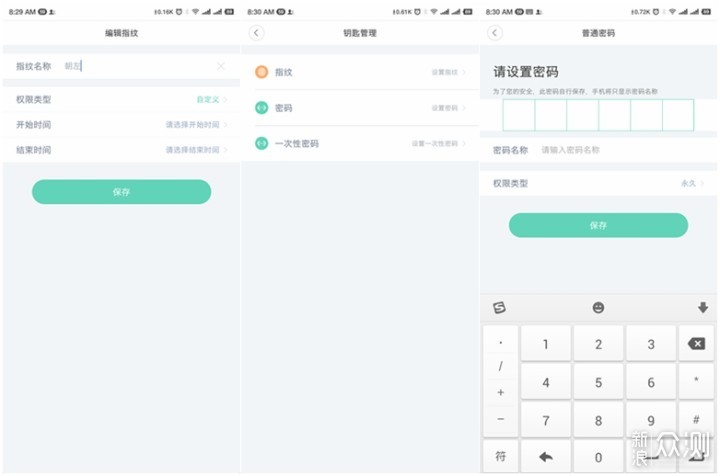
Task: Hide the keyboard with the down arrow
Action: pyautogui.click(x=702, y=307)
